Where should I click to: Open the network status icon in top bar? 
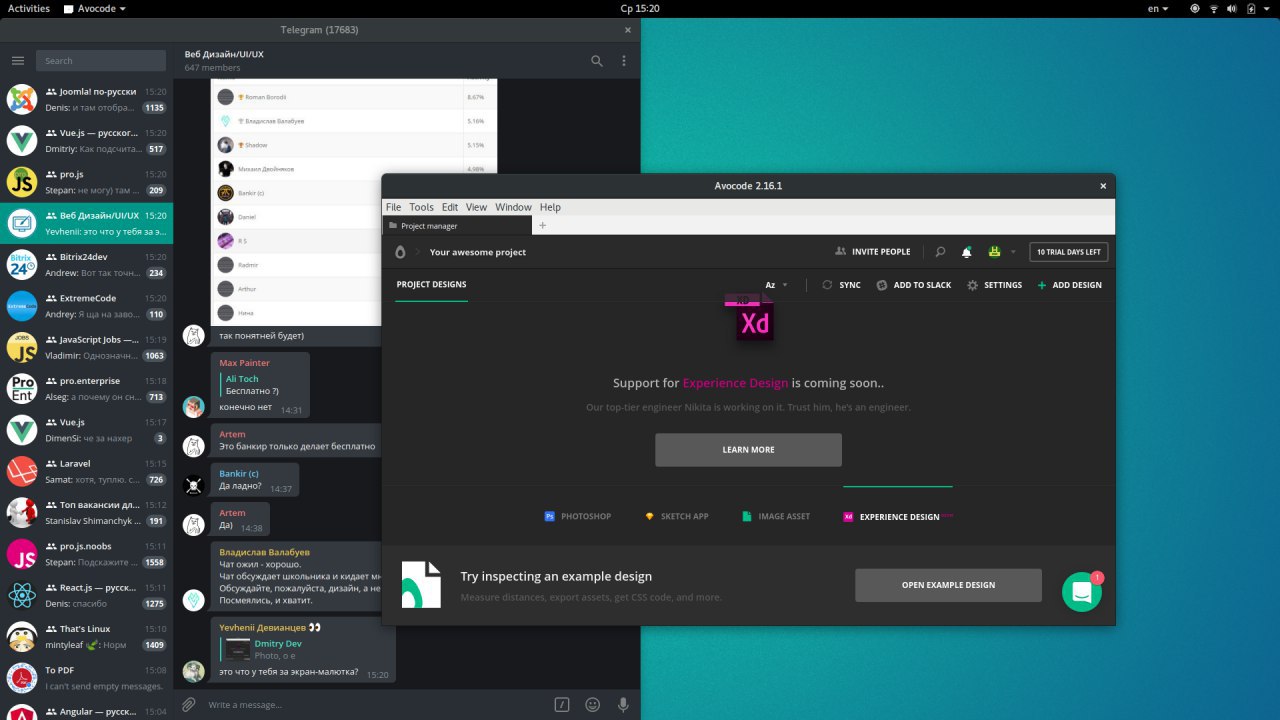pos(1214,8)
